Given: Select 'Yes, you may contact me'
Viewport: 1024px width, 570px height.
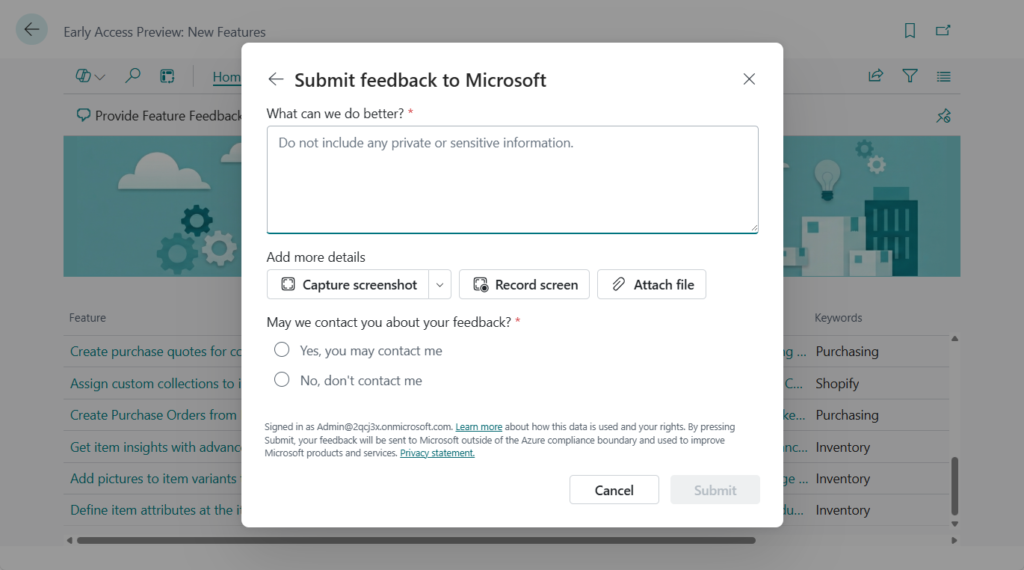Looking at the screenshot, I should click(282, 350).
